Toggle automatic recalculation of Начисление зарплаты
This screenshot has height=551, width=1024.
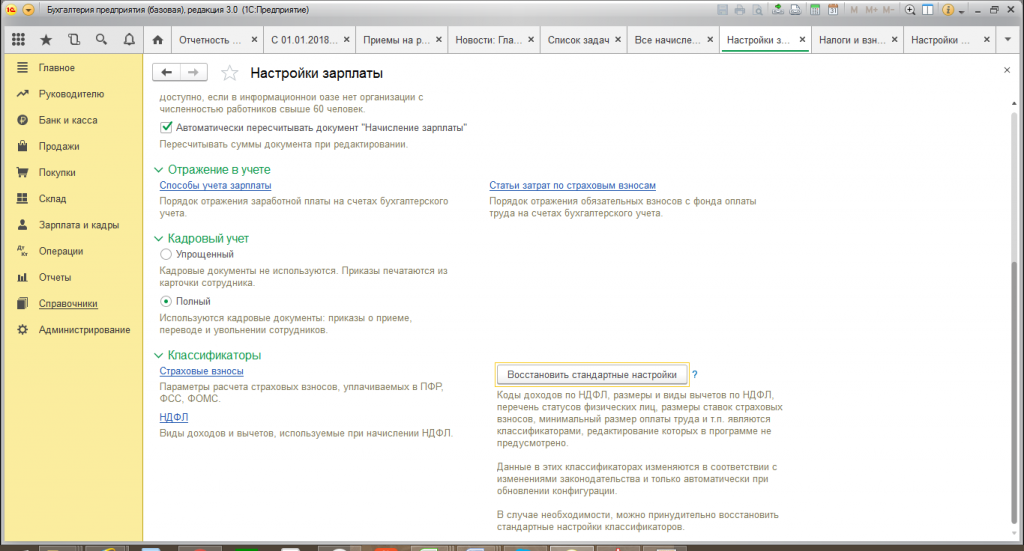pos(167,127)
